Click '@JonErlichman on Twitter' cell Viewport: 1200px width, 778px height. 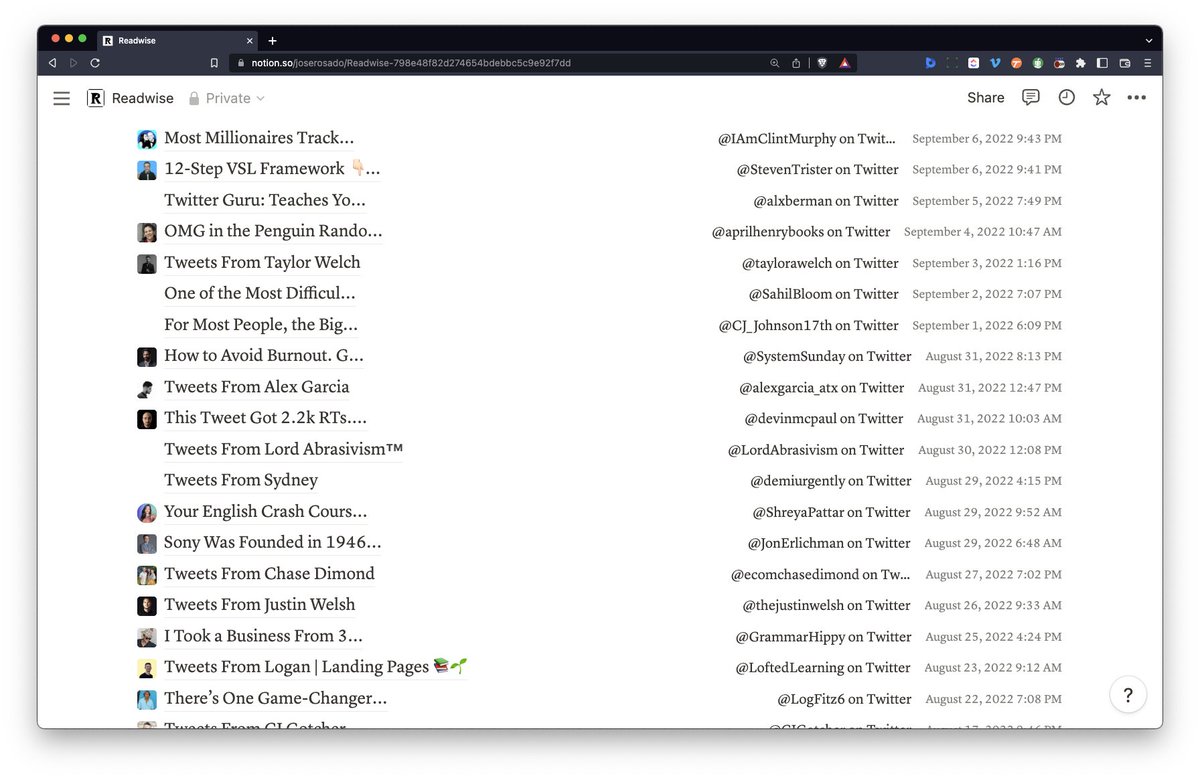tap(829, 543)
